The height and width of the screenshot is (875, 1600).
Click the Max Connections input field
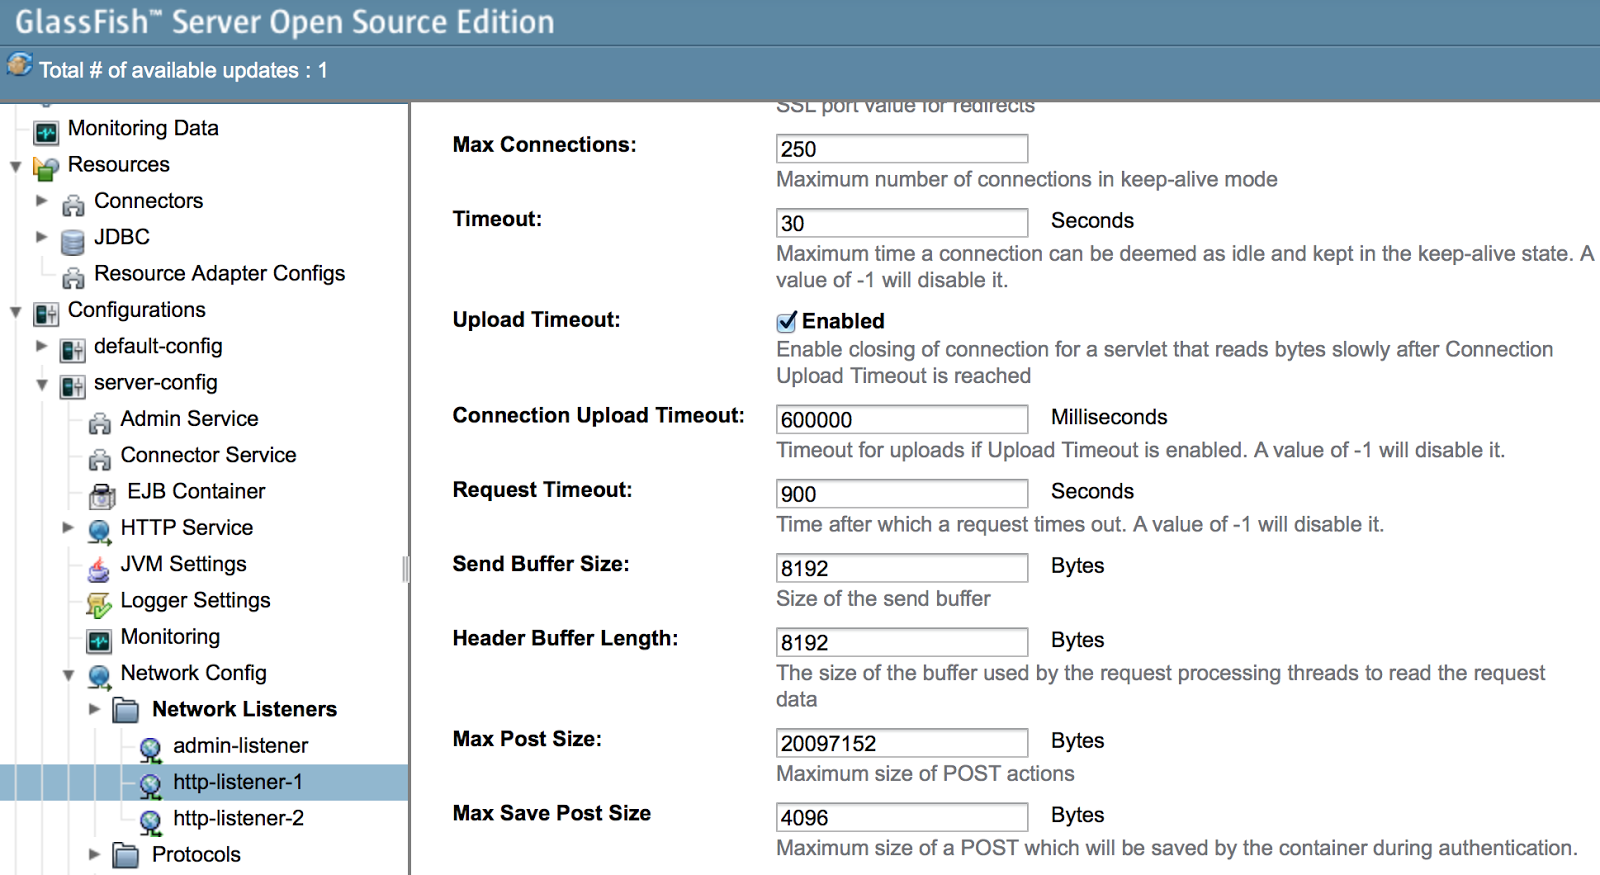click(902, 149)
